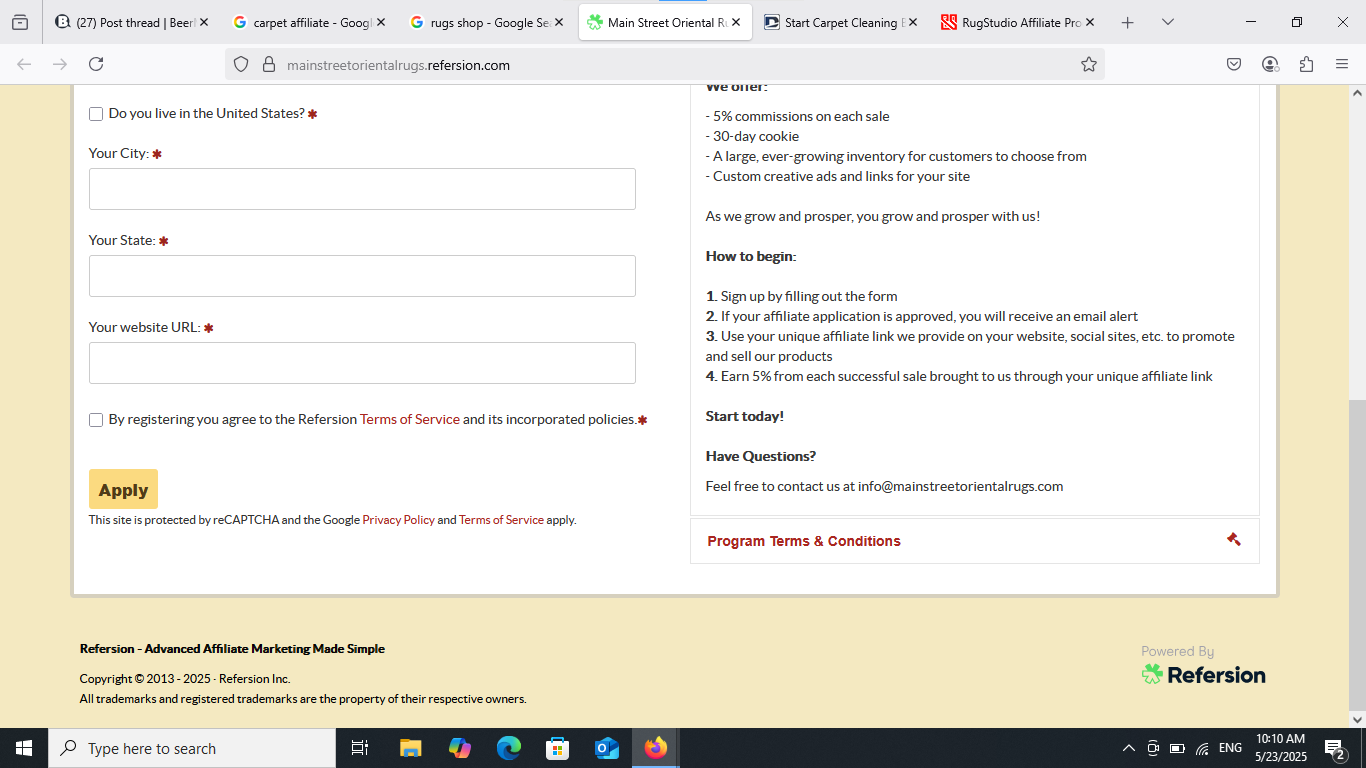The width and height of the screenshot is (1366, 768).
Task: Click the Firefox taskbar icon
Action: click(x=656, y=748)
